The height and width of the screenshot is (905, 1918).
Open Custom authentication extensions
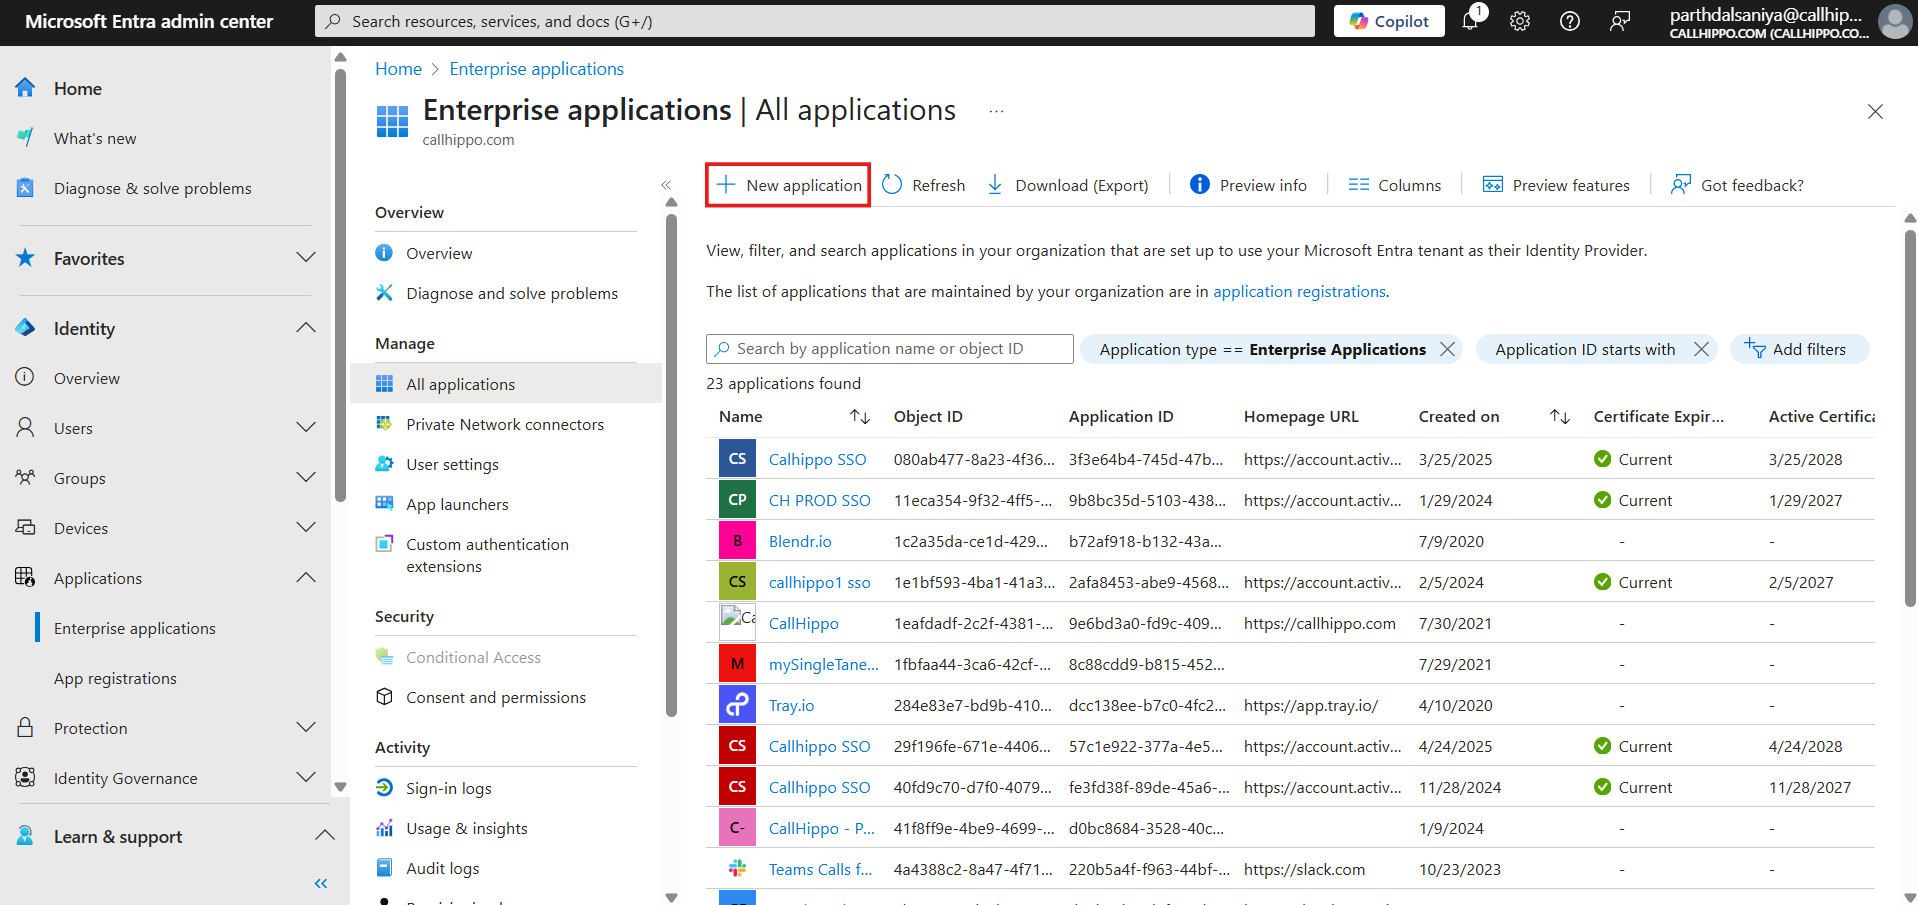(x=487, y=555)
